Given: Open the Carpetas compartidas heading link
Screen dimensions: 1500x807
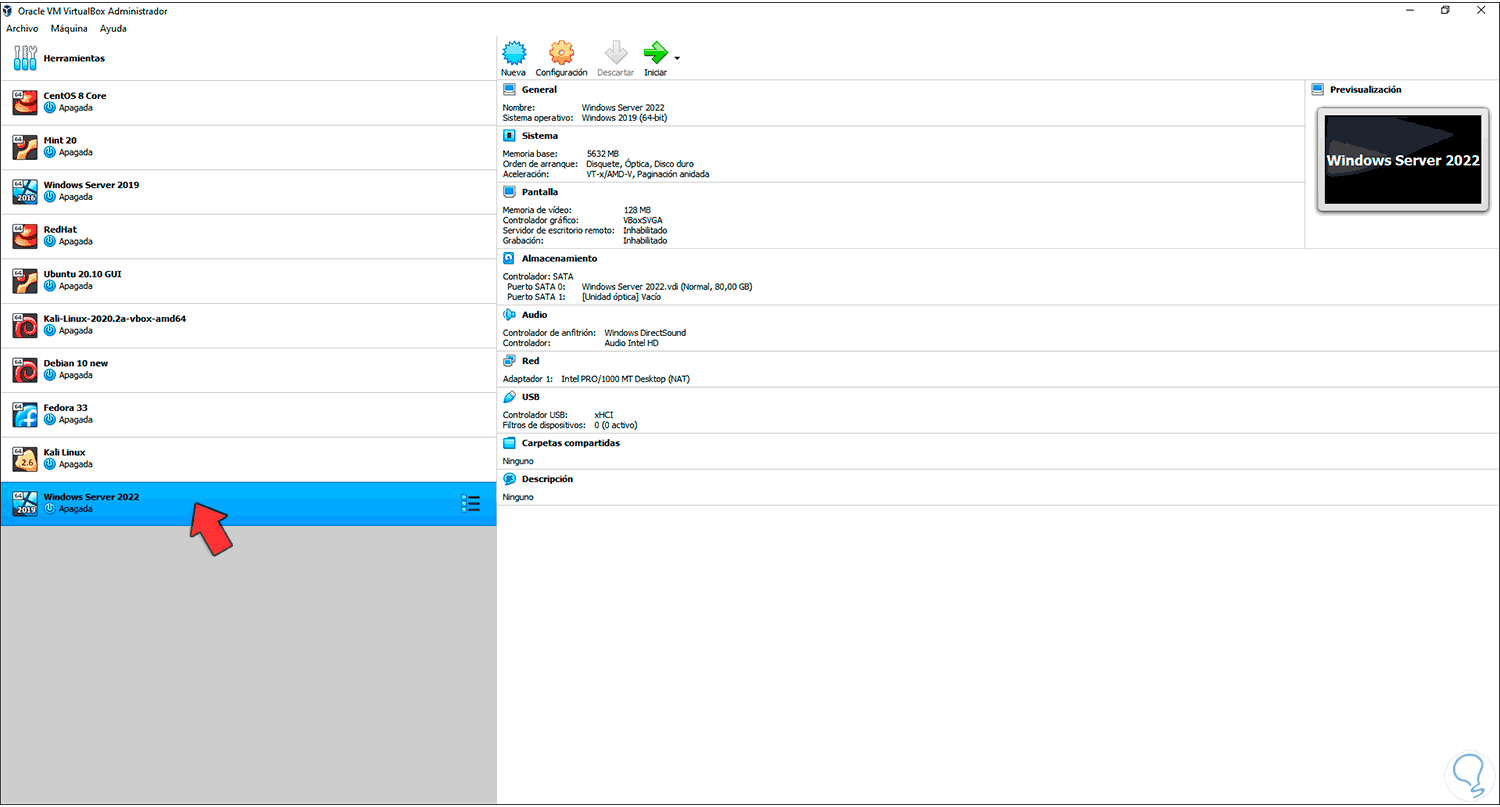Looking at the screenshot, I should pos(571,443).
